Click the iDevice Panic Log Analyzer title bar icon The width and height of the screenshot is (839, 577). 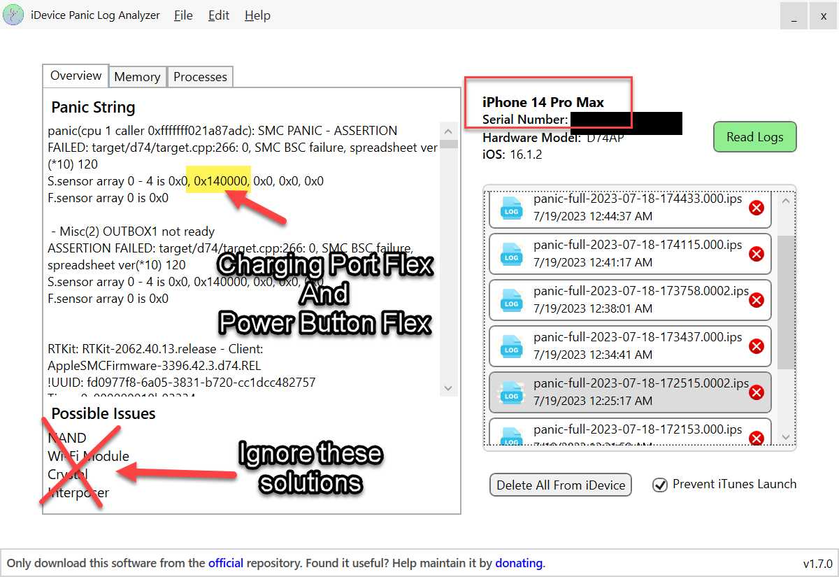pos(13,15)
